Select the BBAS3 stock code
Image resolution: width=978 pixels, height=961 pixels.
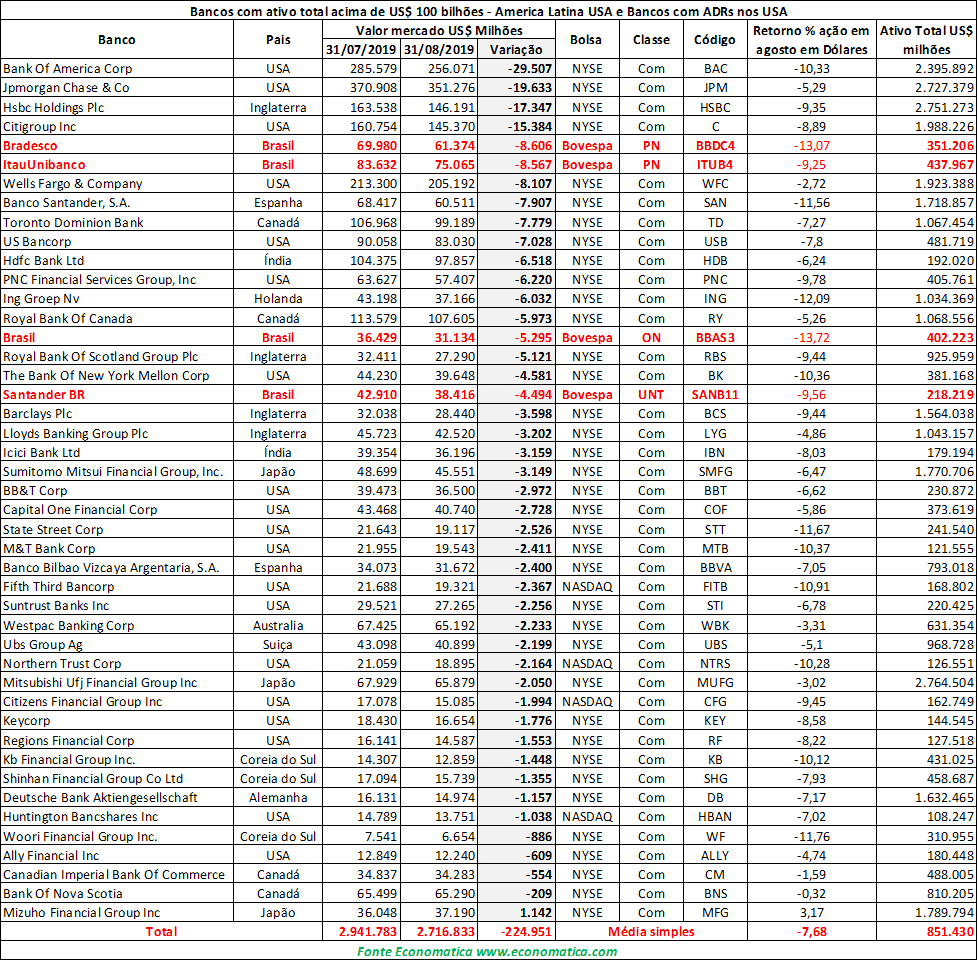715,337
